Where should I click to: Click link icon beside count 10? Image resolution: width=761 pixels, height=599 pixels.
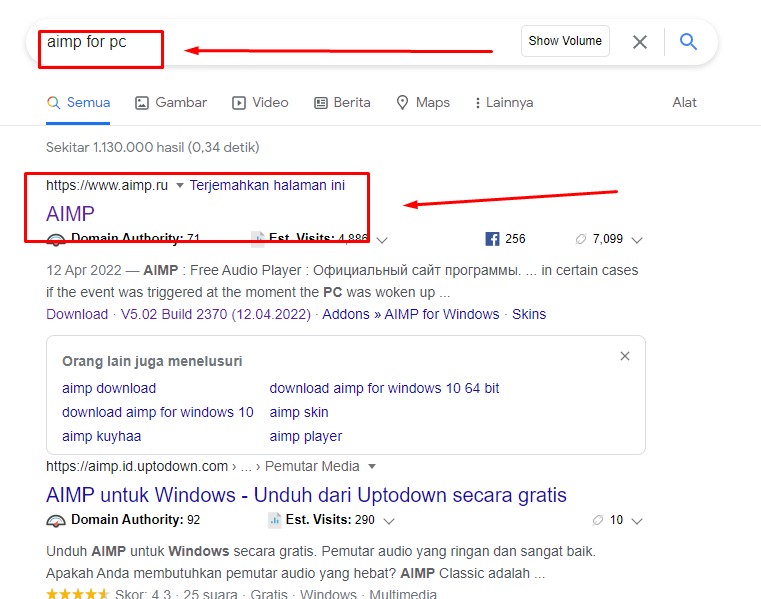click(x=597, y=520)
